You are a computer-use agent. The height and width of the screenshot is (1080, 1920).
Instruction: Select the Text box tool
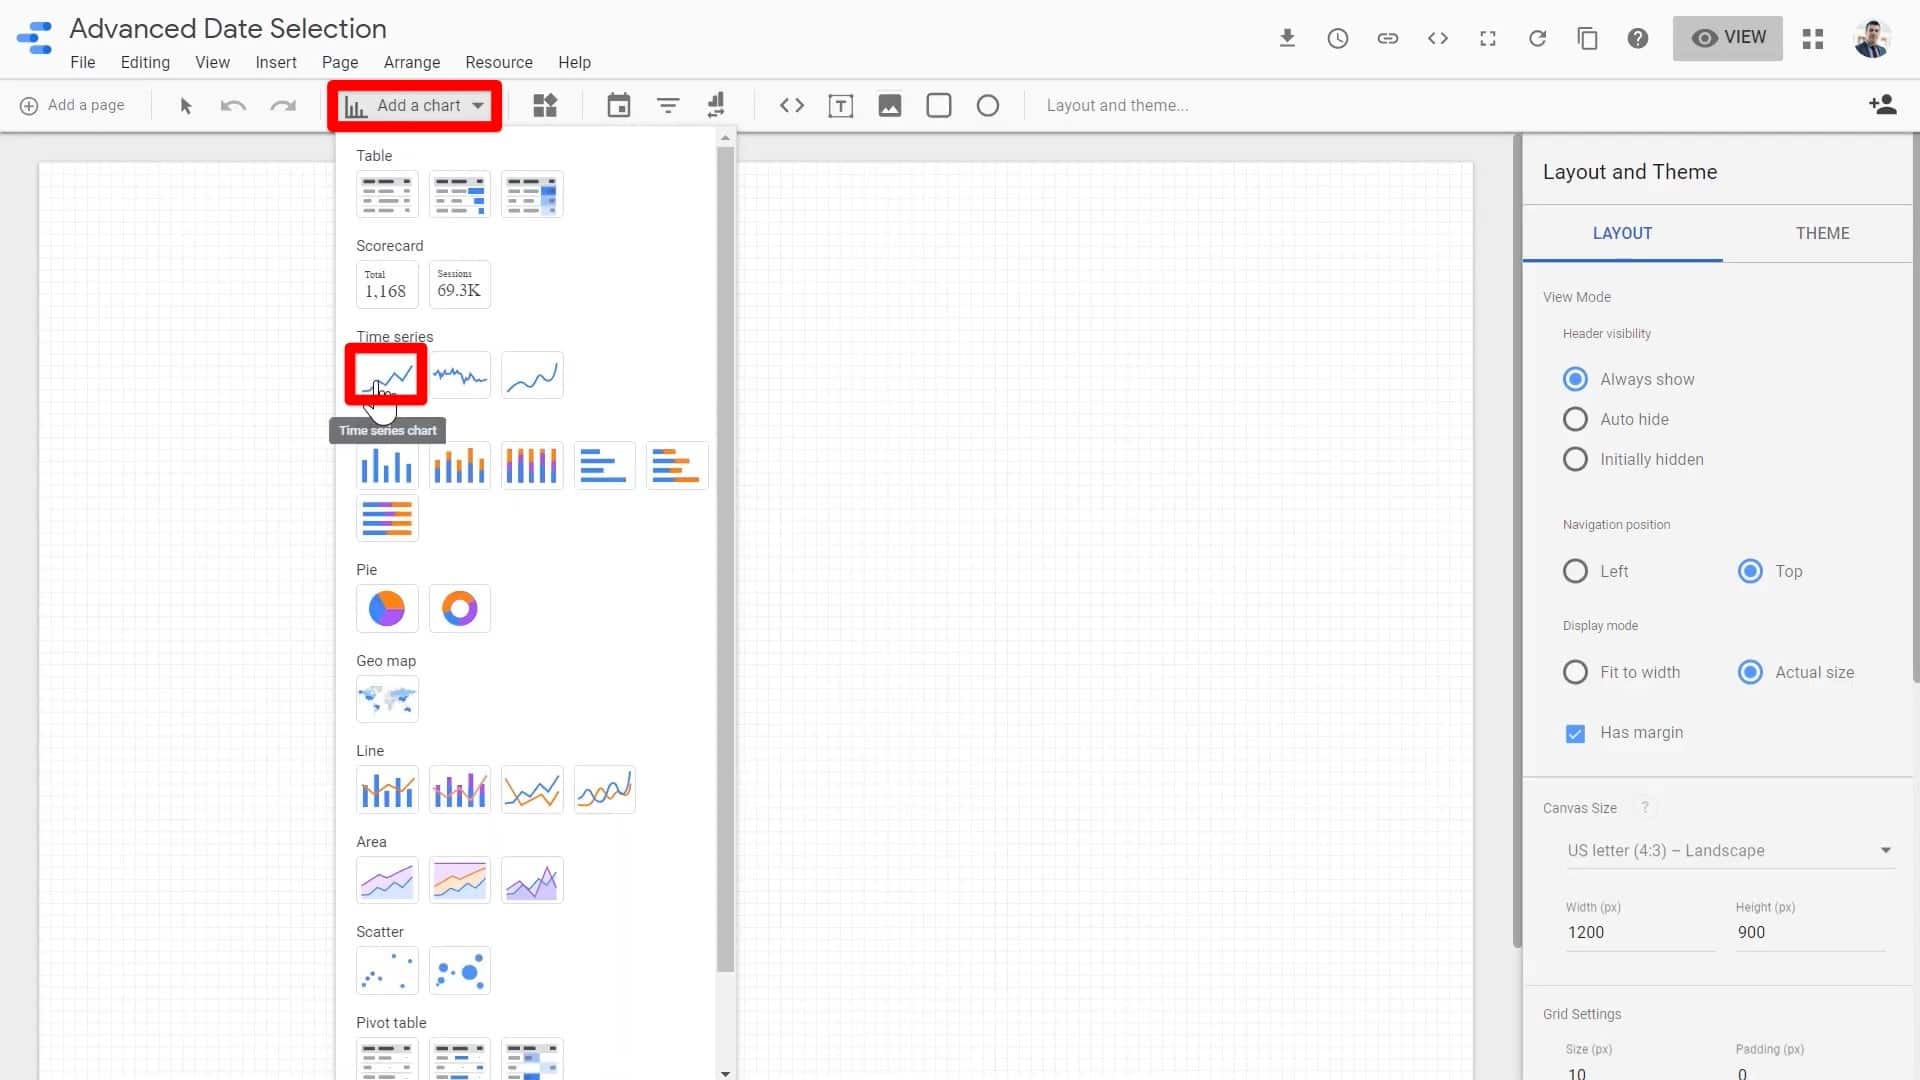pyautogui.click(x=841, y=105)
